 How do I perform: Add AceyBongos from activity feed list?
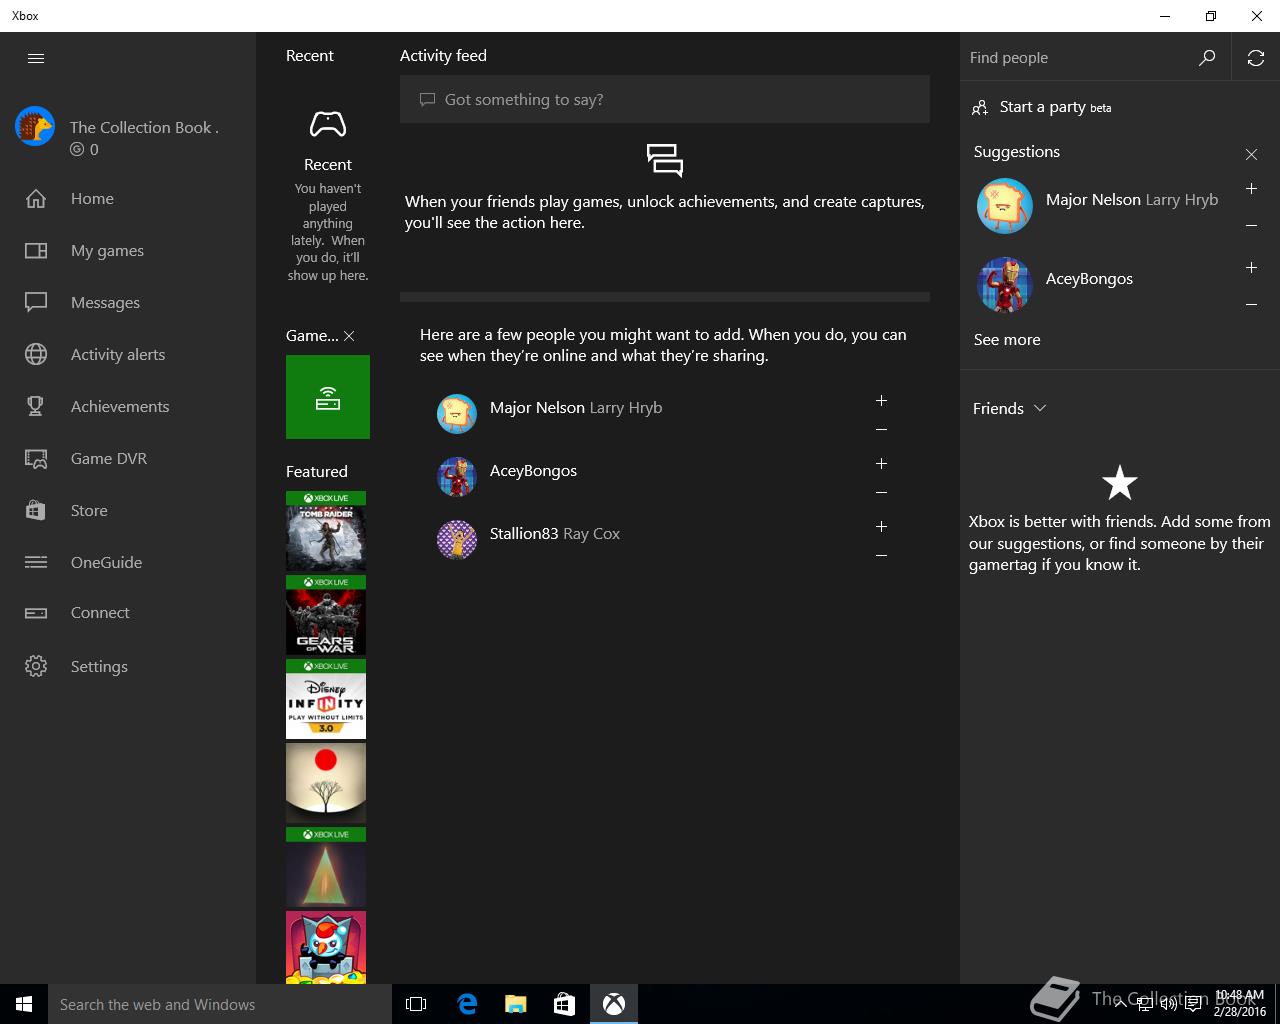[881, 463]
